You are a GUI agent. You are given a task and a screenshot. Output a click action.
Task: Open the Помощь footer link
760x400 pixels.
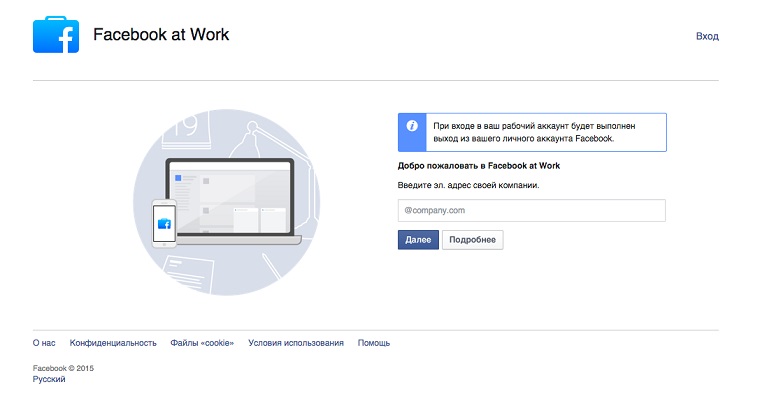pos(374,343)
